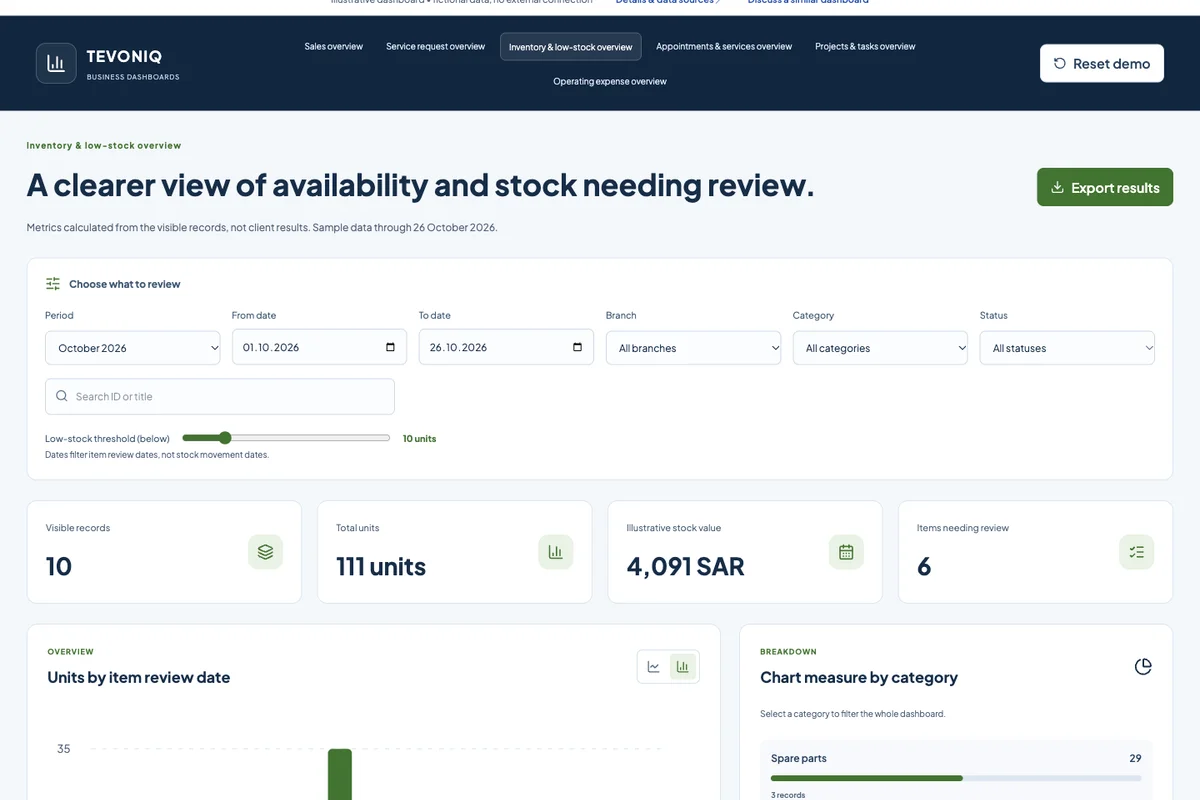Click the Low-stock threshold slider handle
This screenshot has height=800, width=1200.
(225, 438)
